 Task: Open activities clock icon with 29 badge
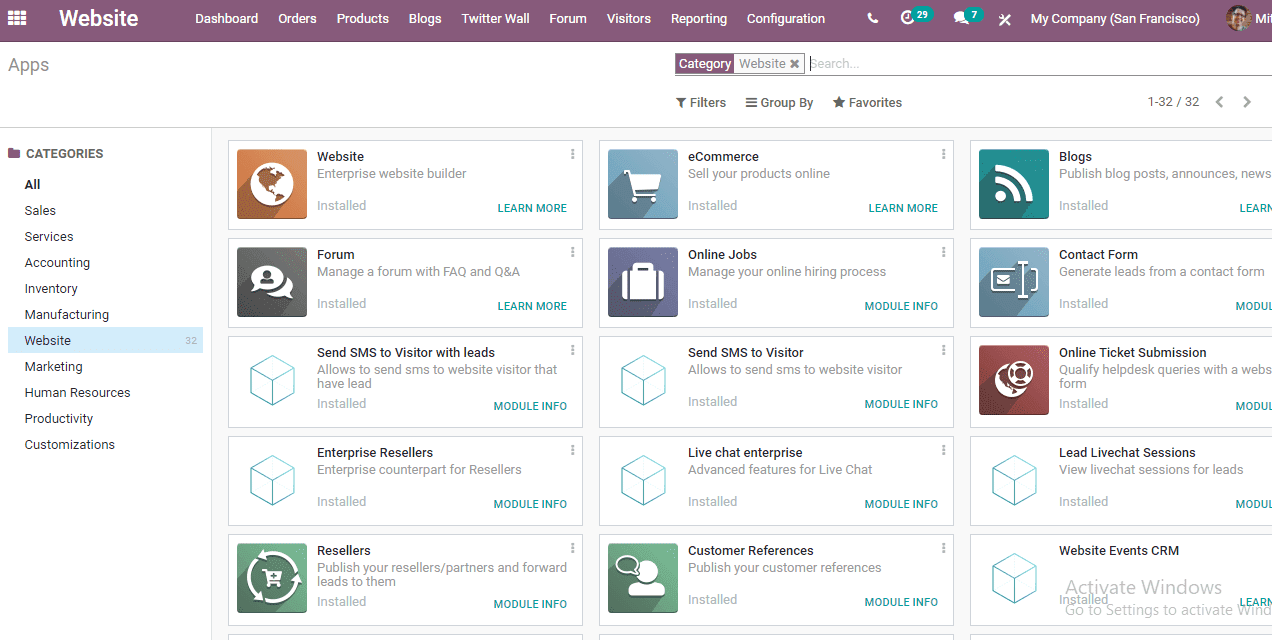coord(915,17)
